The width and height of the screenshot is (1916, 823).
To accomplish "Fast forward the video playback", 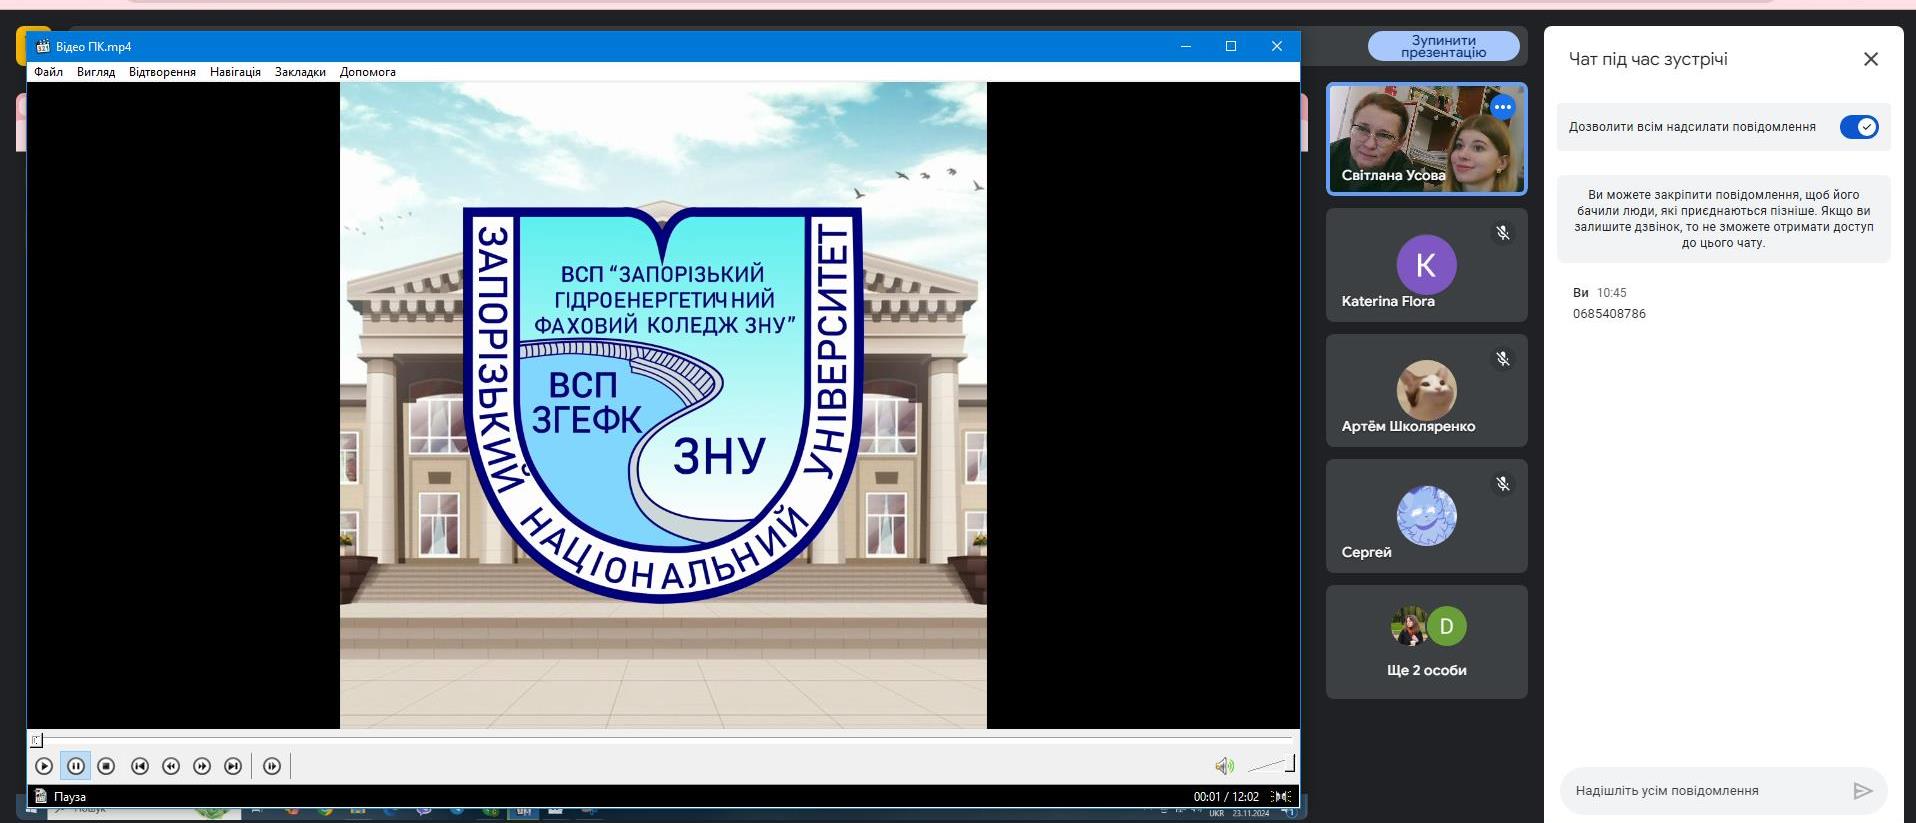I will 202,766.
